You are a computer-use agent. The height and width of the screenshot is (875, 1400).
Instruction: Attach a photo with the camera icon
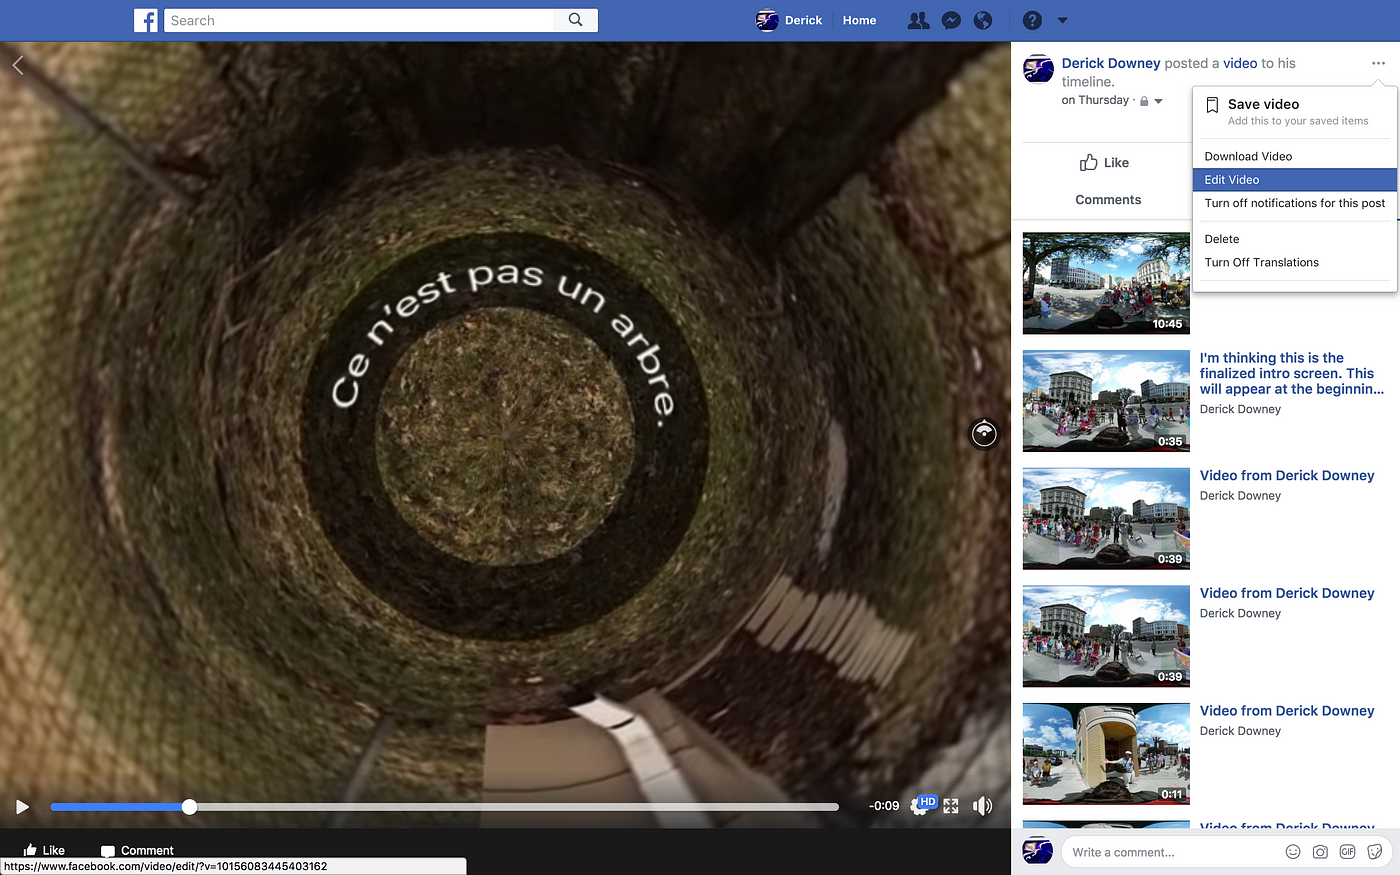click(1320, 852)
